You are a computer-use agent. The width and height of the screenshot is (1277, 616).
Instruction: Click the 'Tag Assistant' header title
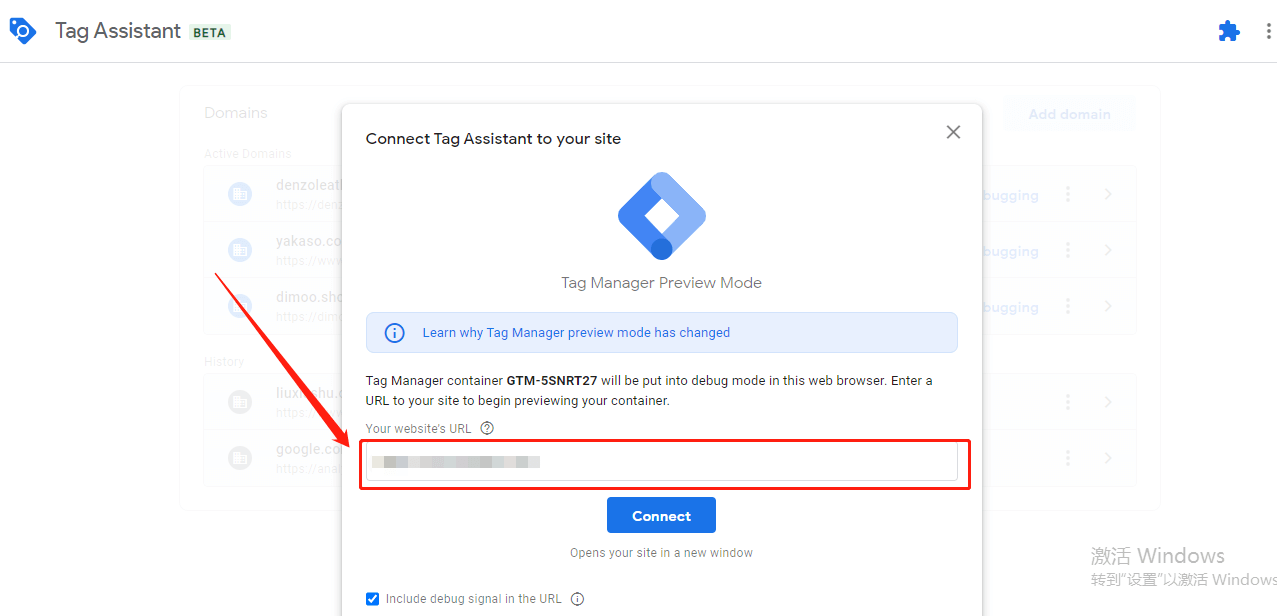click(x=118, y=31)
